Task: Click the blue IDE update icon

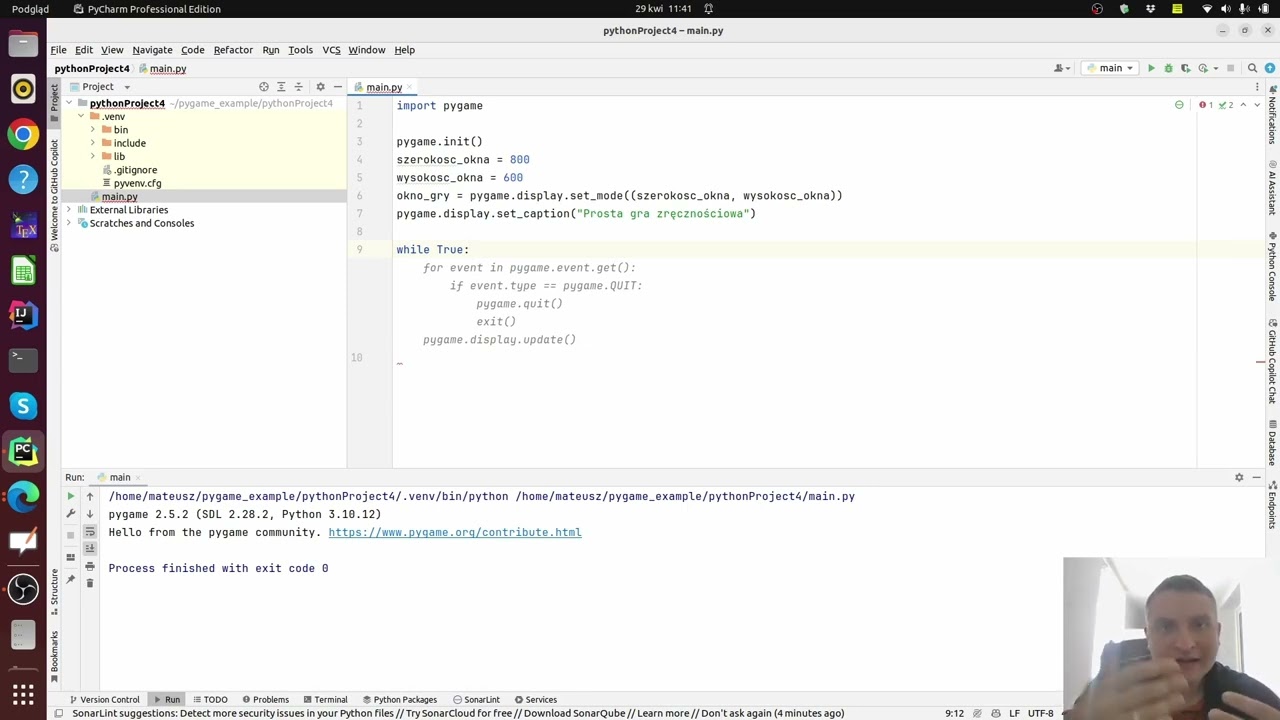Action: [x=1268, y=68]
